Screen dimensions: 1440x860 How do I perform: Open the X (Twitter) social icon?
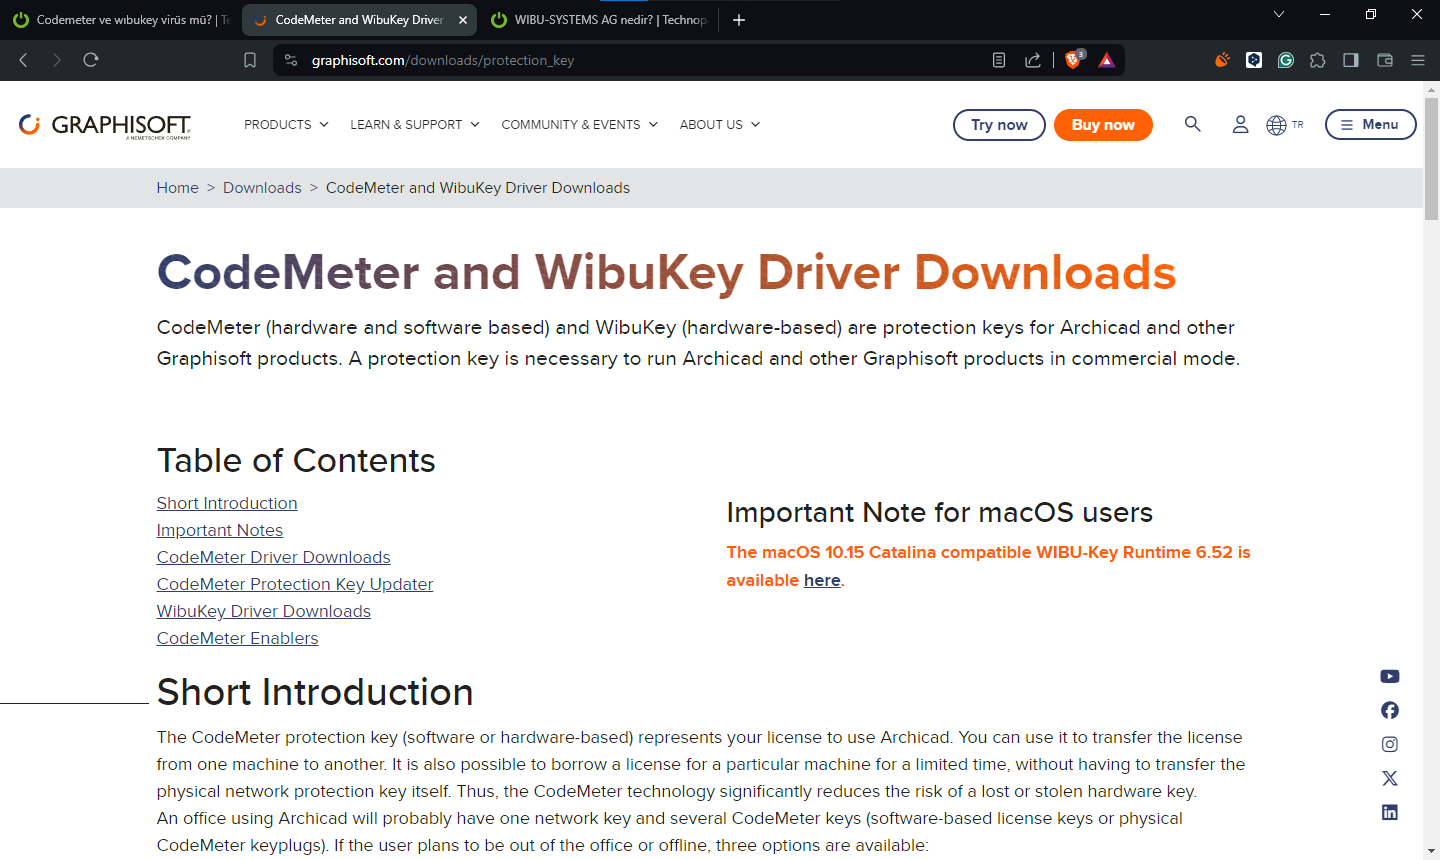point(1390,778)
